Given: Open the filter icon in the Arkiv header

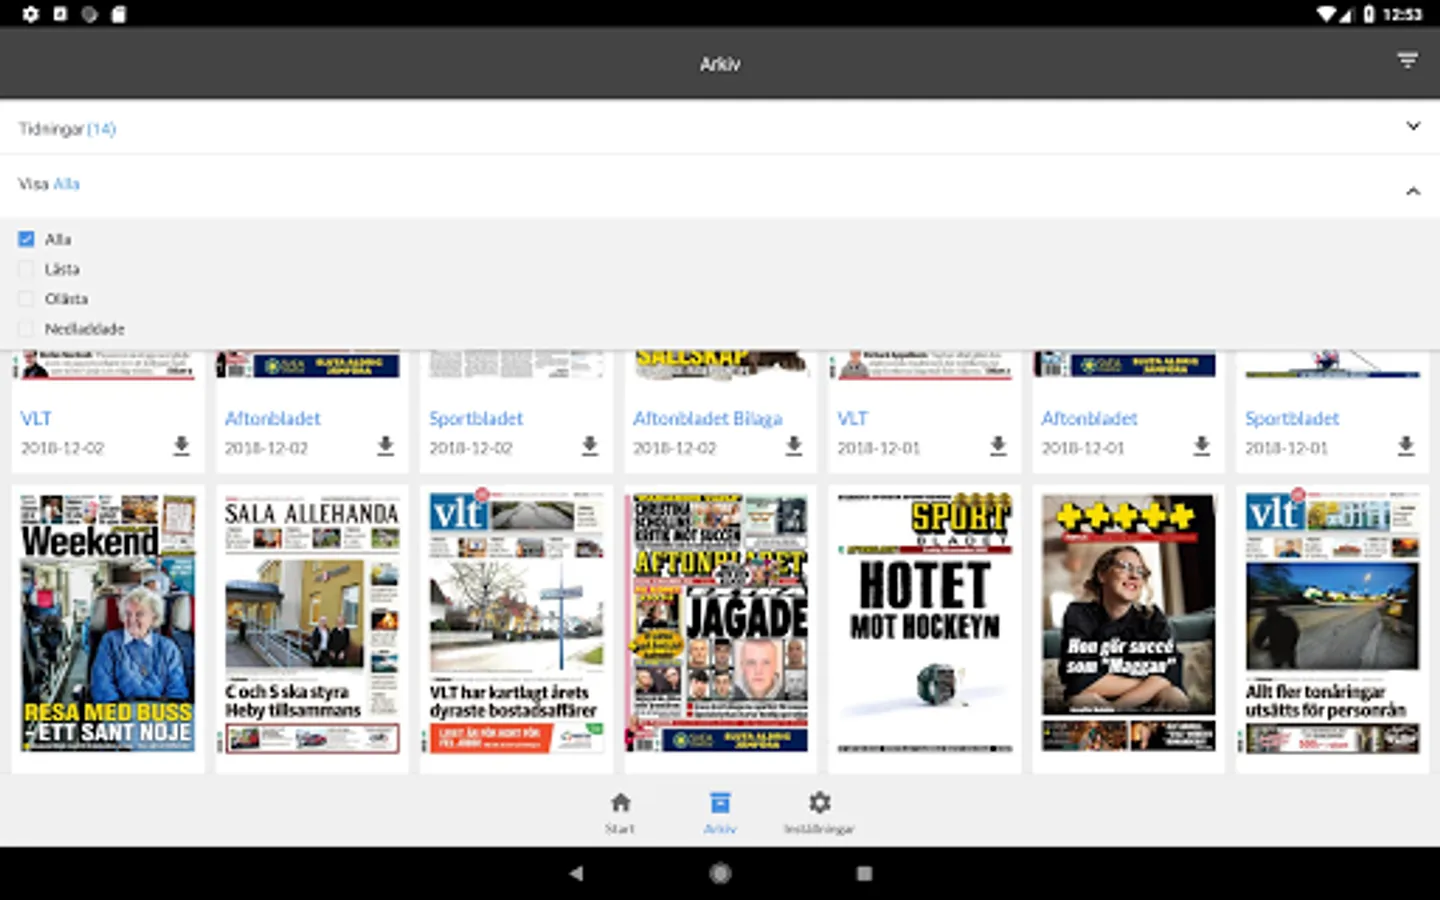Looking at the screenshot, I should coord(1407,62).
